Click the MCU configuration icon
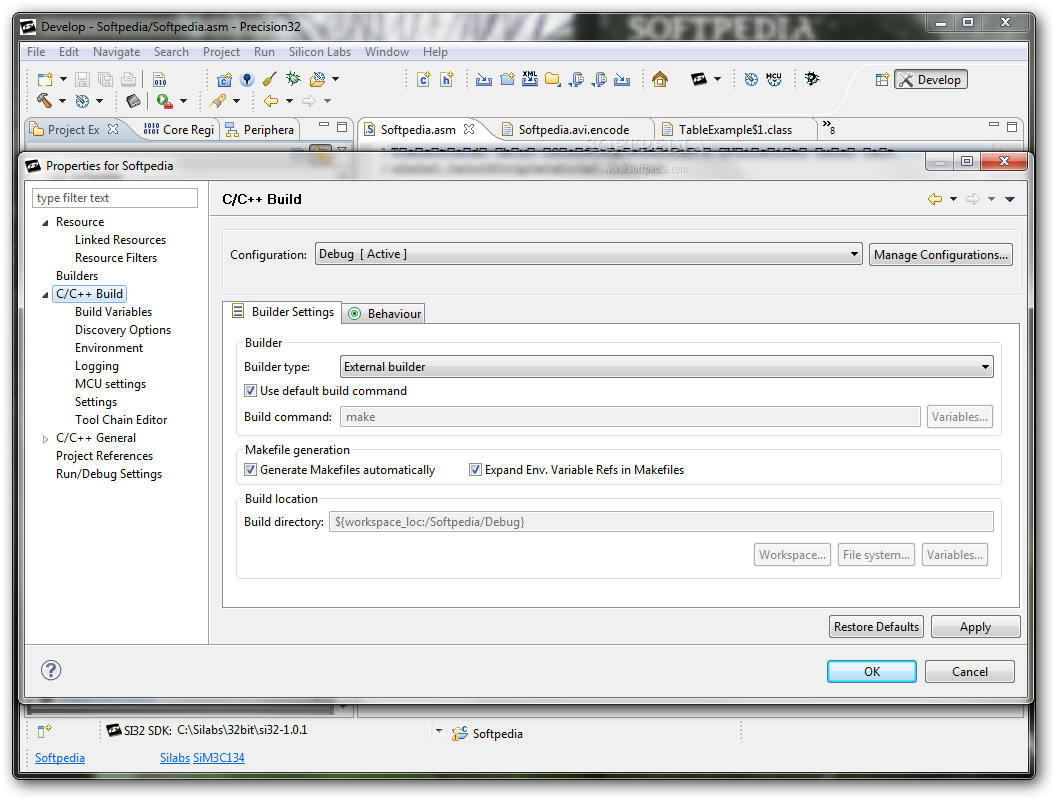The height and width of the screenshot is (800, 1056). [774, 79]
